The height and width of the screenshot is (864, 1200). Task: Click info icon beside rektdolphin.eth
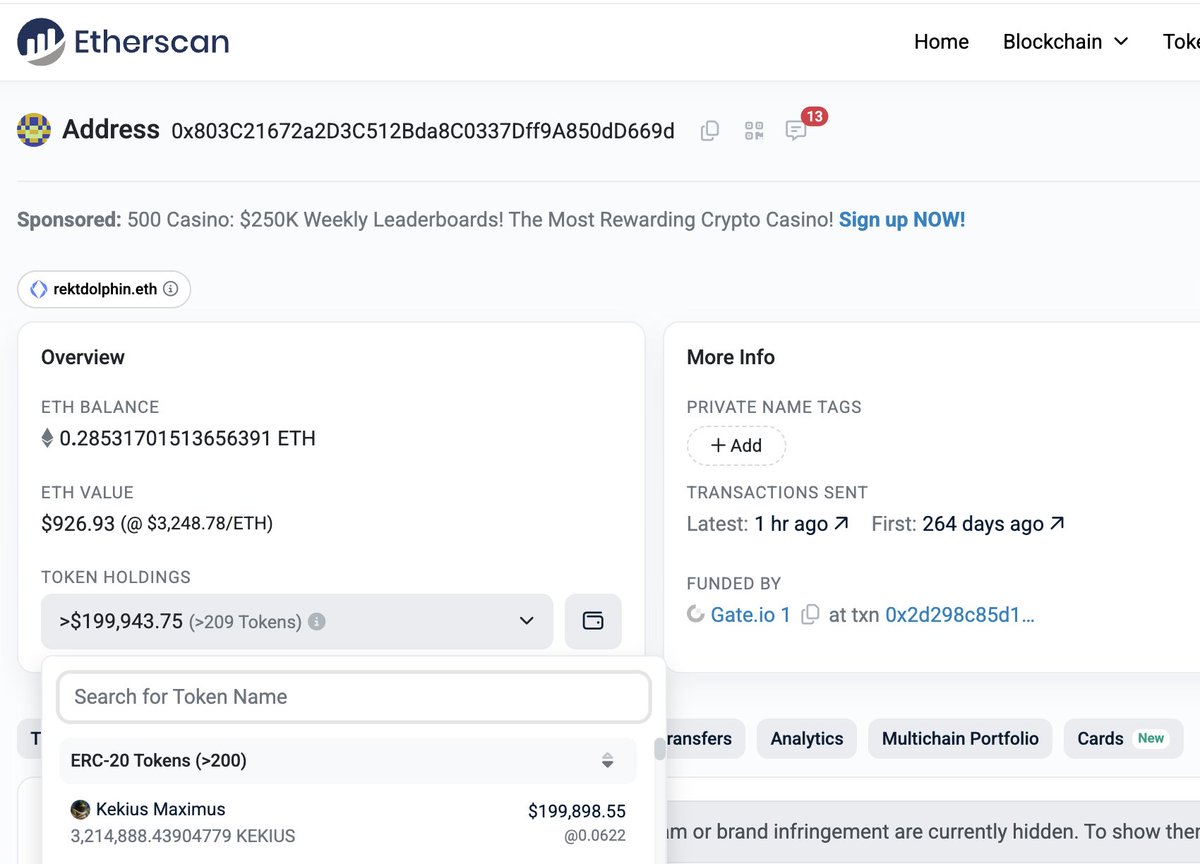[x=170, y=289]
